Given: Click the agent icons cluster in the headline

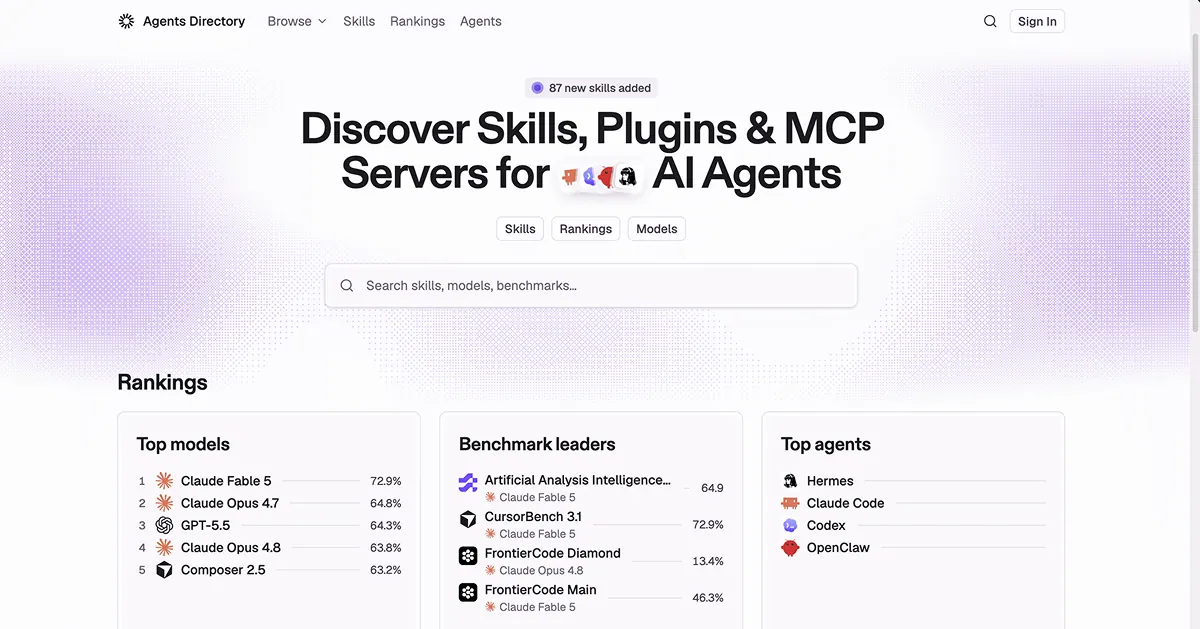Looking at the screenshot, I should [600, 176].
